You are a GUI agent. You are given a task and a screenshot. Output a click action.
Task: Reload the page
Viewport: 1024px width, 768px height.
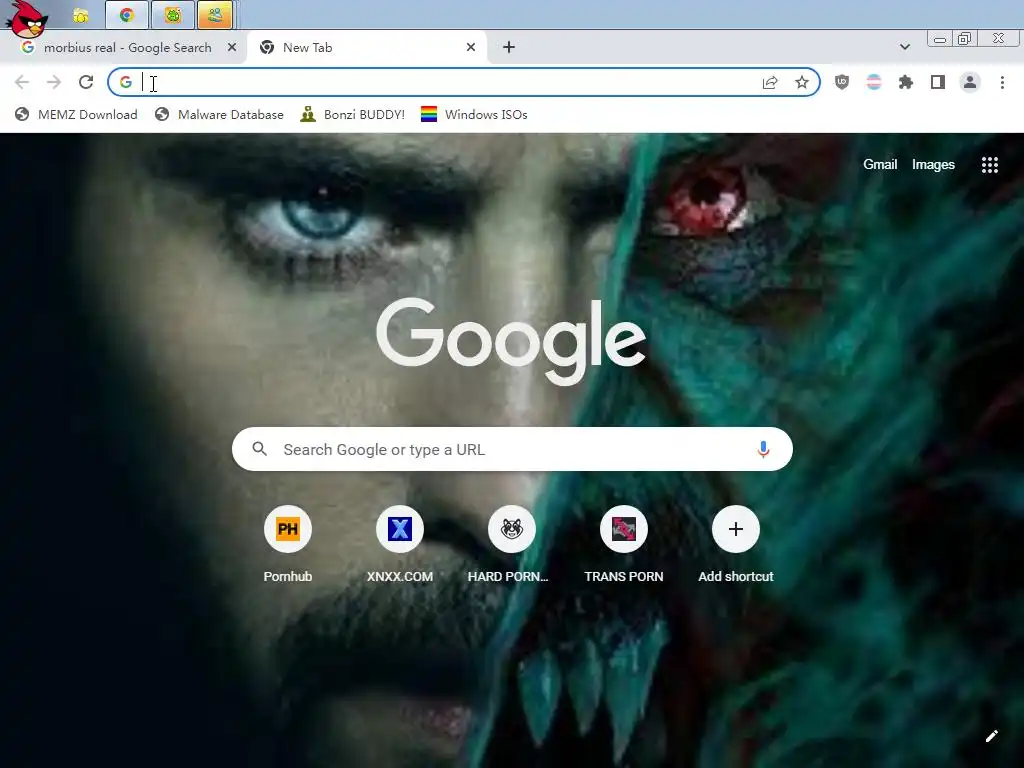(x=86, y=82)
